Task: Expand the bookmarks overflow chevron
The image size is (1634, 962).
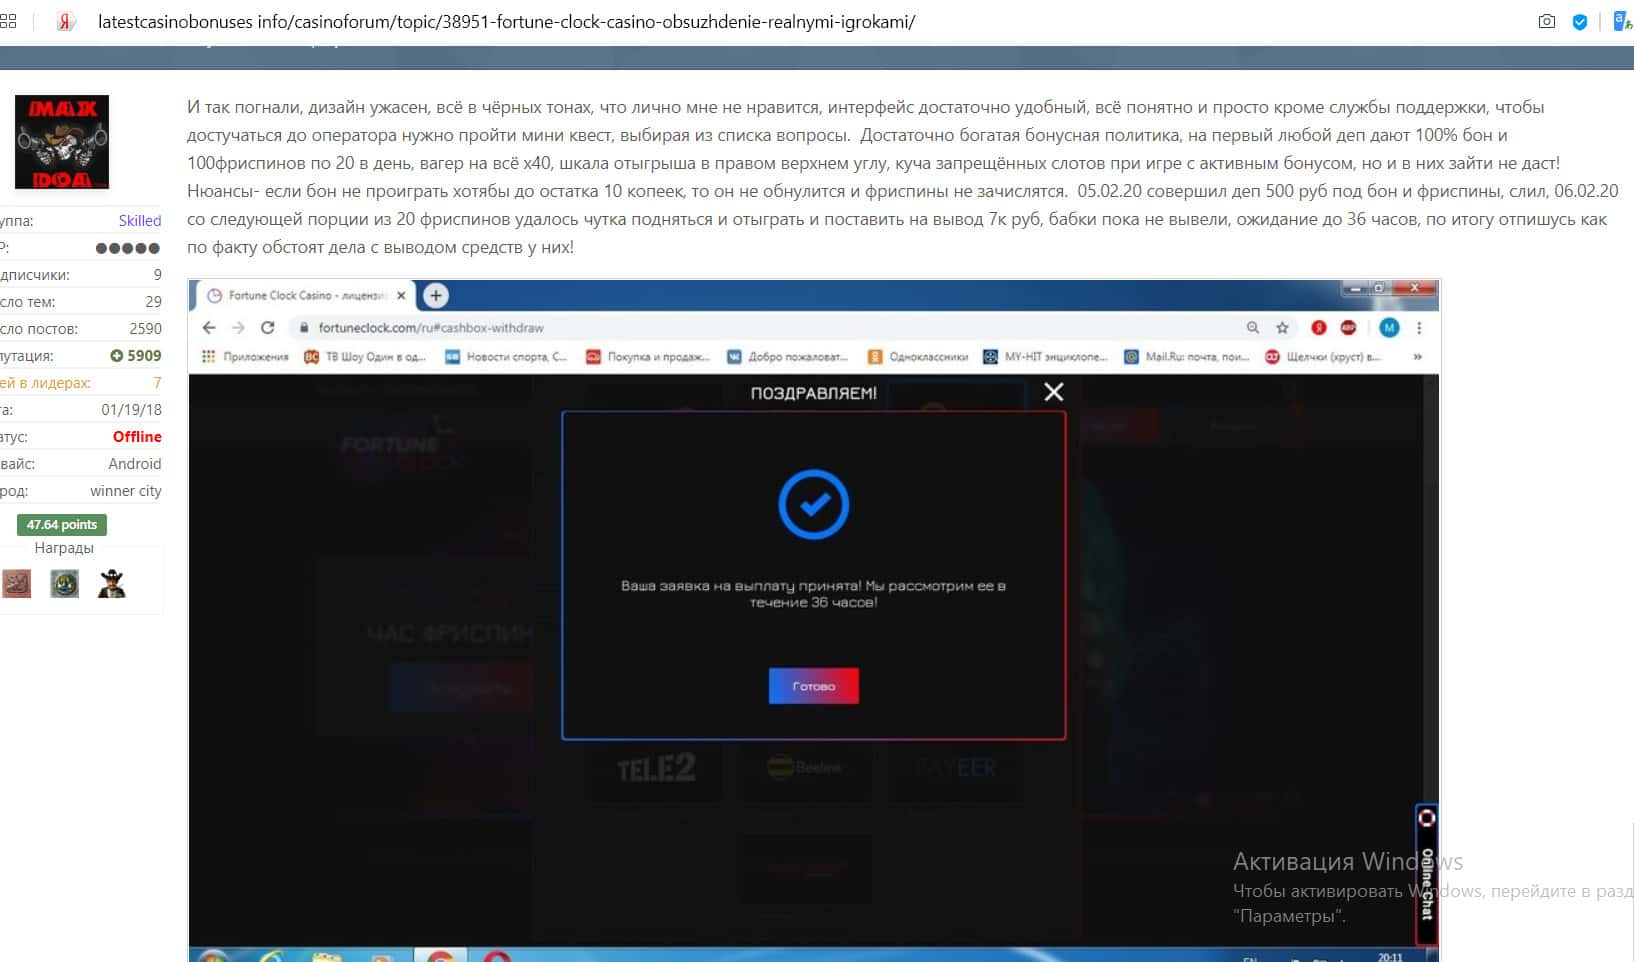Action: 1417,356
